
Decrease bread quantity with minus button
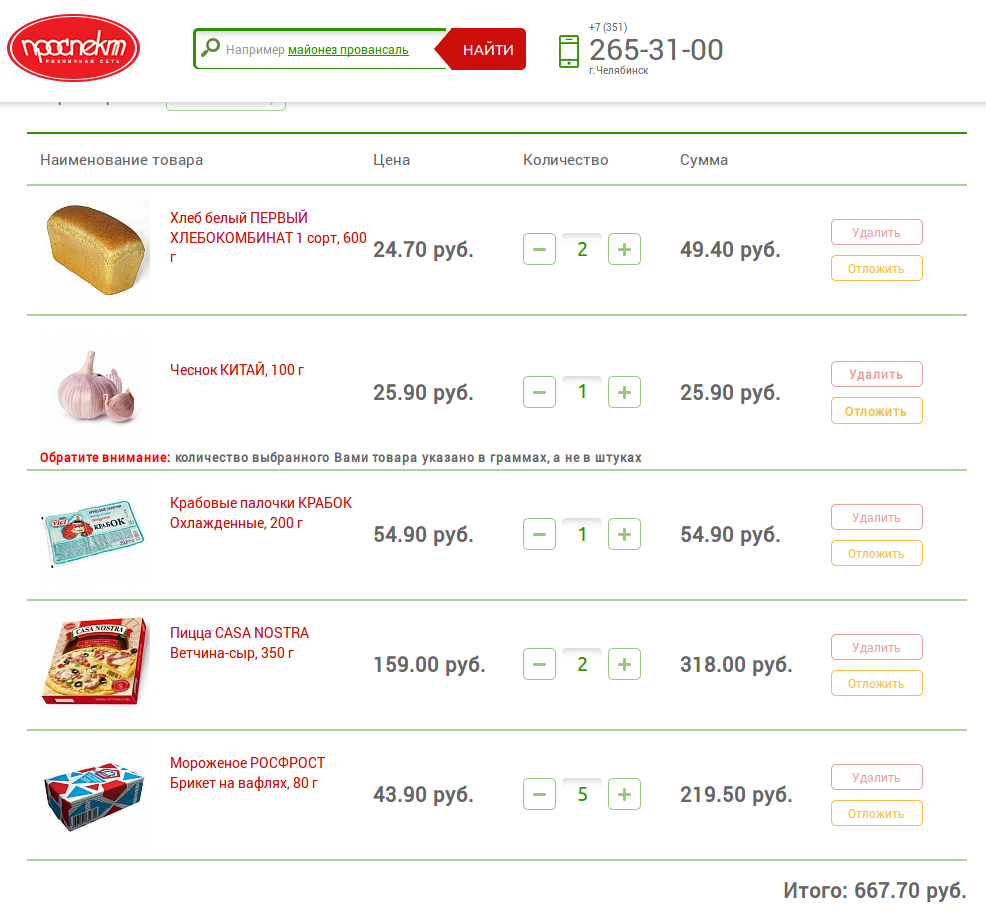point(539,249)
